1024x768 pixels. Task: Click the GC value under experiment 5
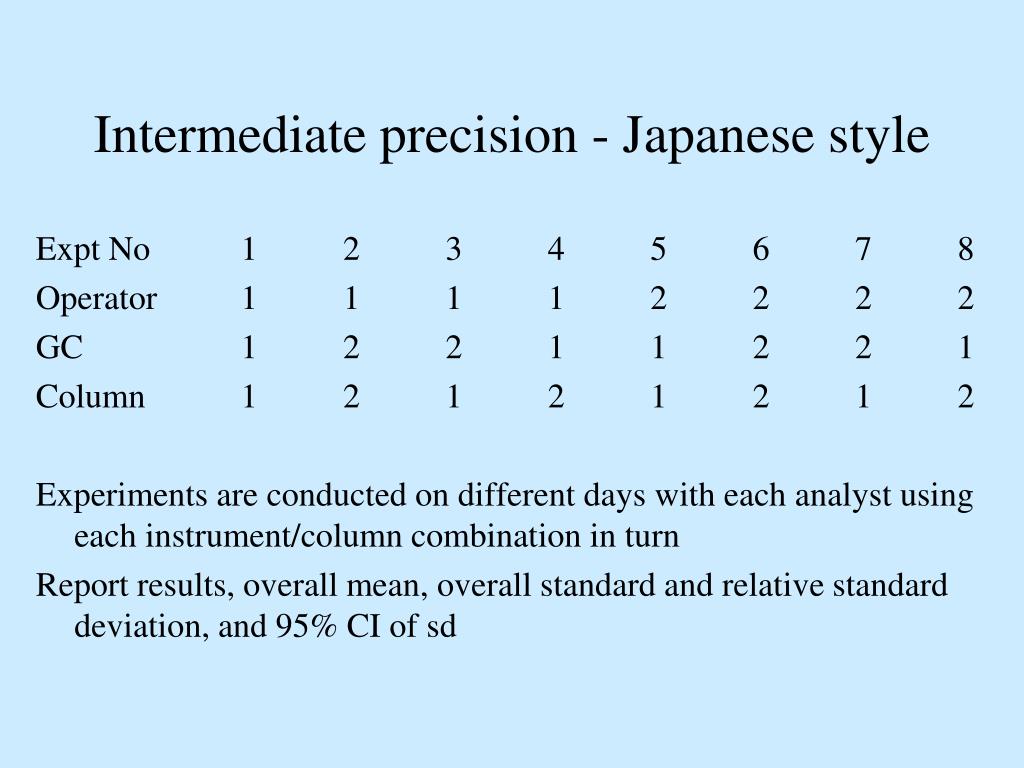[x=658, y=347]
